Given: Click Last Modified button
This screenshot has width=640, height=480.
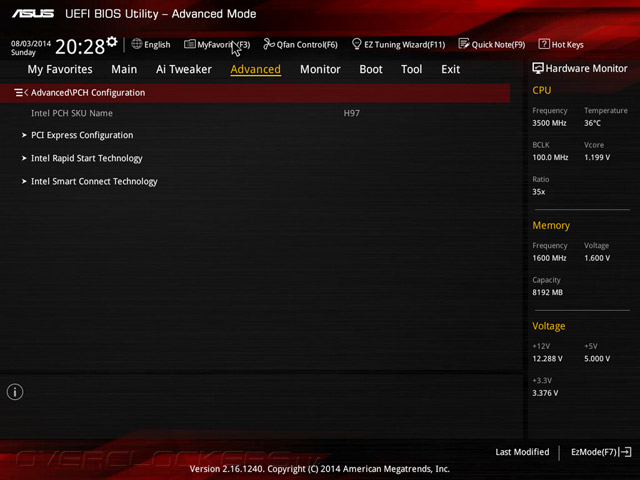Looking at the screenshot, I should [x=522, y=452].
